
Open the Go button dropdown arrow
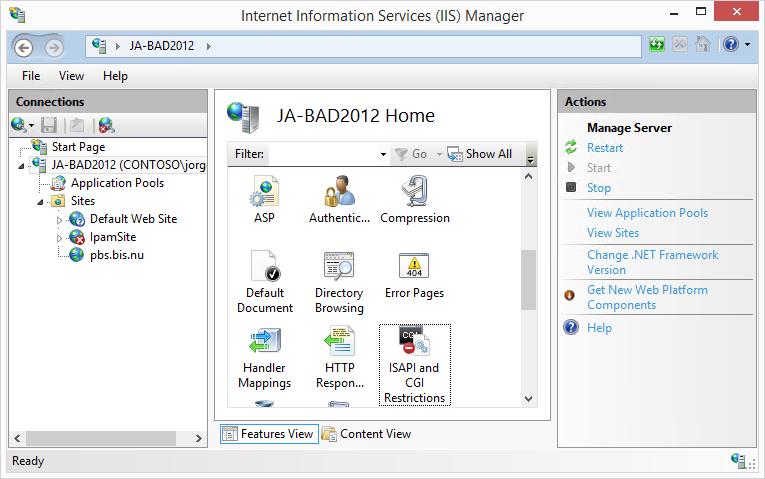tap(439, 155)
